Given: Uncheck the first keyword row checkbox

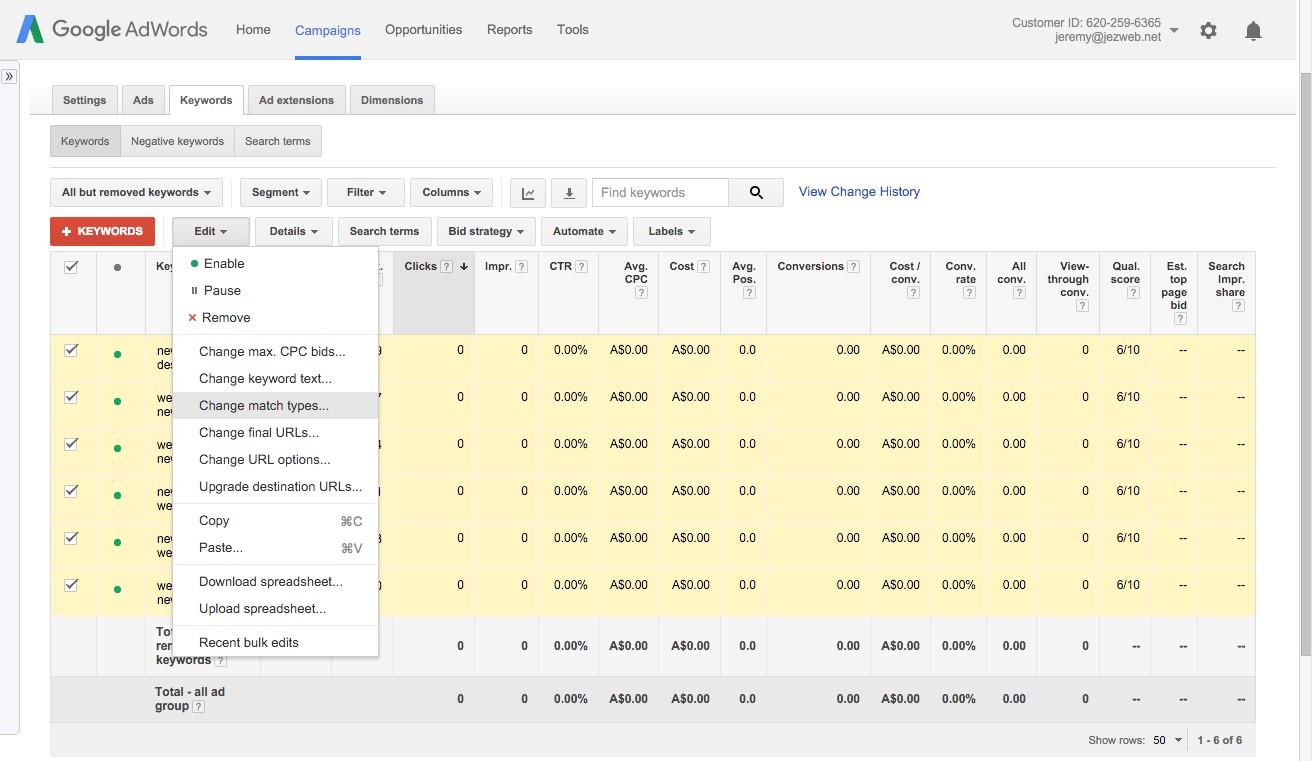Looking at the screenshot, I should 72,350.
